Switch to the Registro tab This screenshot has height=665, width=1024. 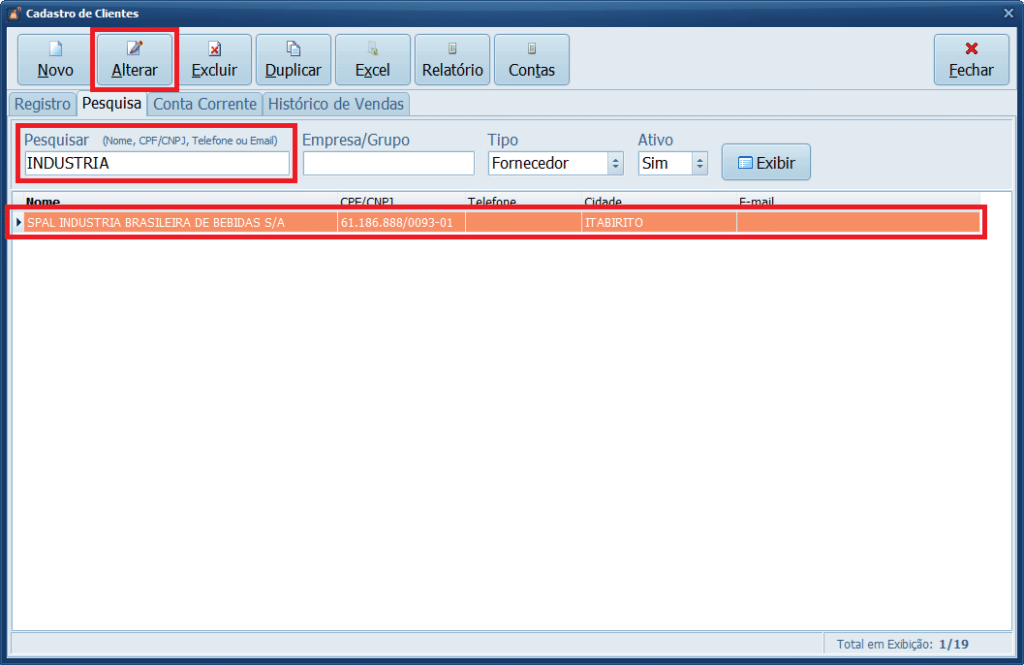pos(42,104)
